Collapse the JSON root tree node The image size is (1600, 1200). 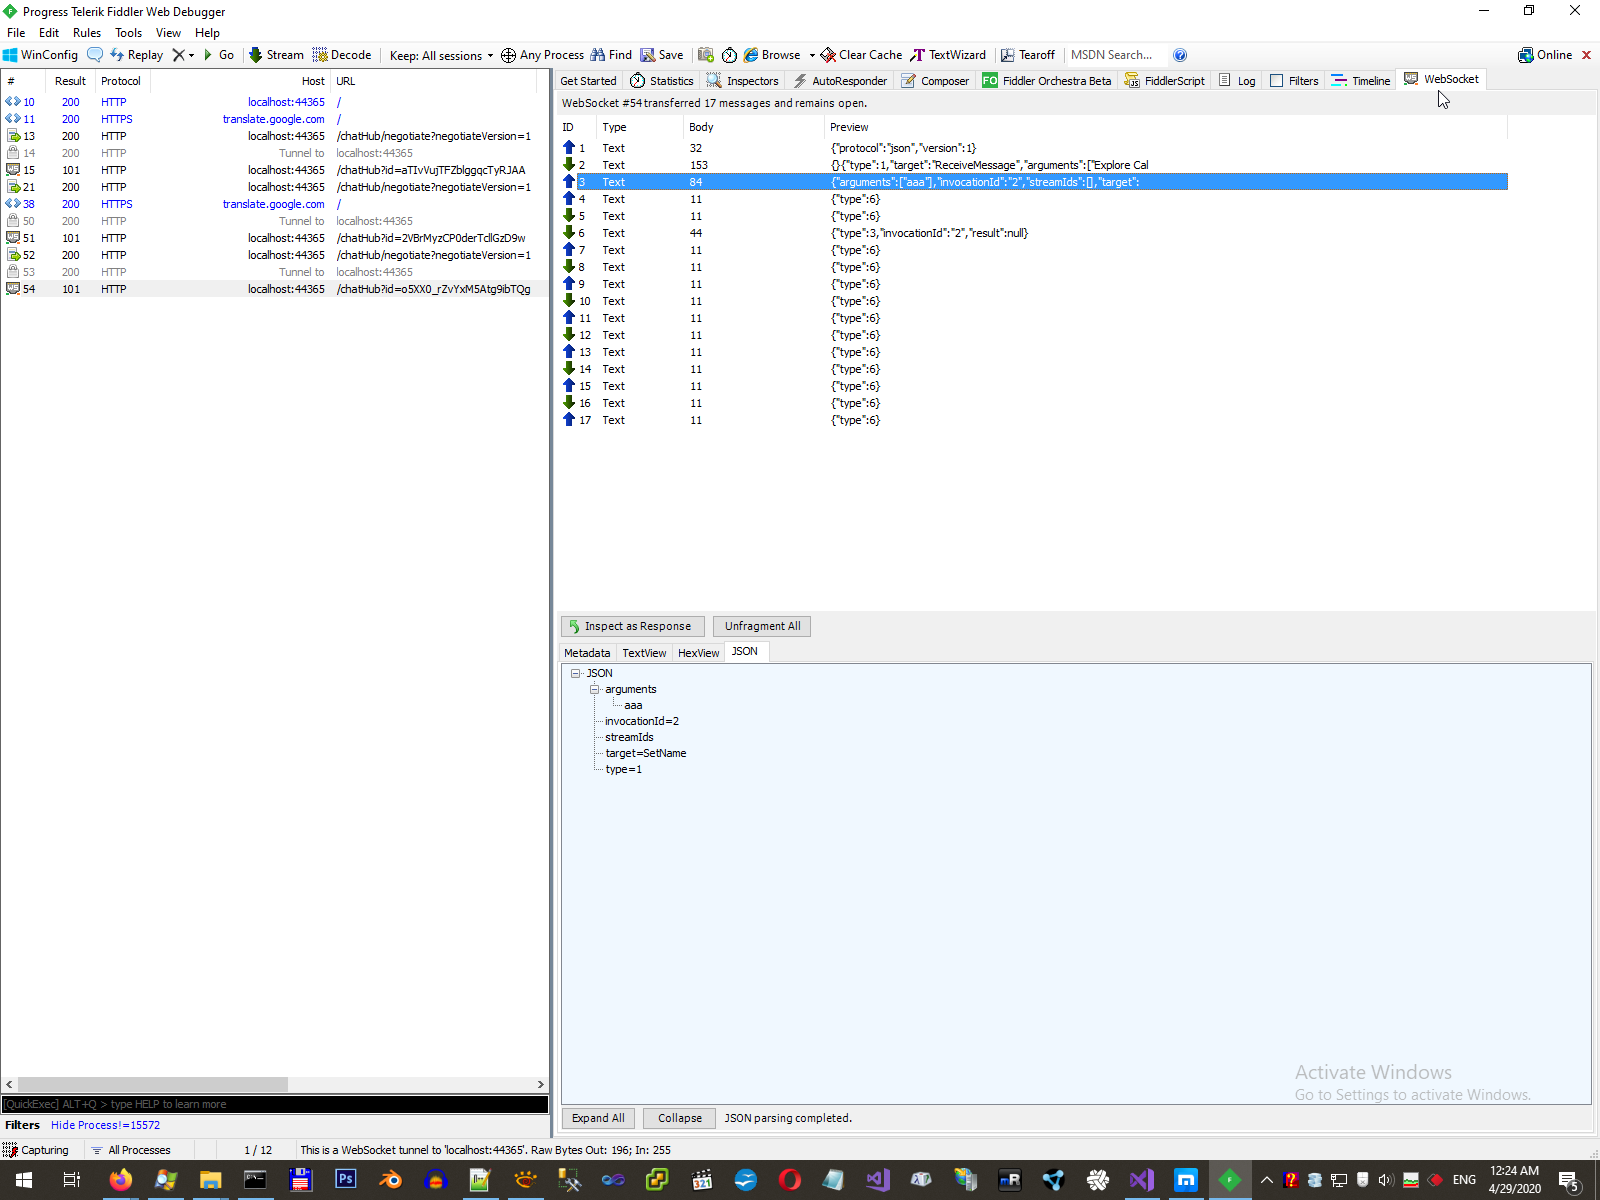576,673
